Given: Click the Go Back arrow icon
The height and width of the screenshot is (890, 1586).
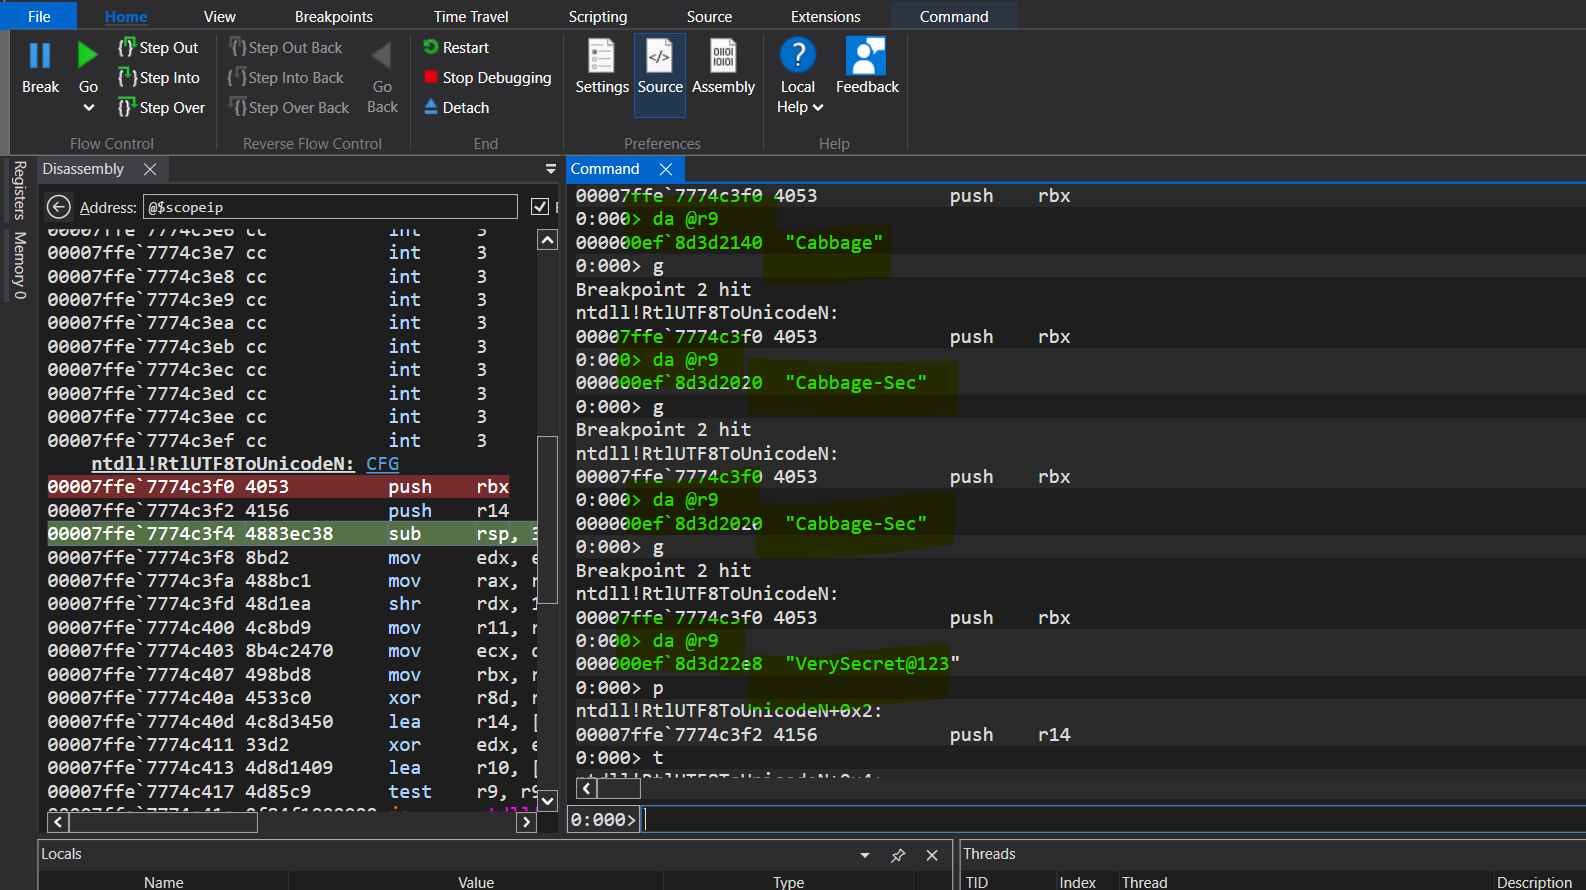Looking at the screenshot, I should pos(382,56).
